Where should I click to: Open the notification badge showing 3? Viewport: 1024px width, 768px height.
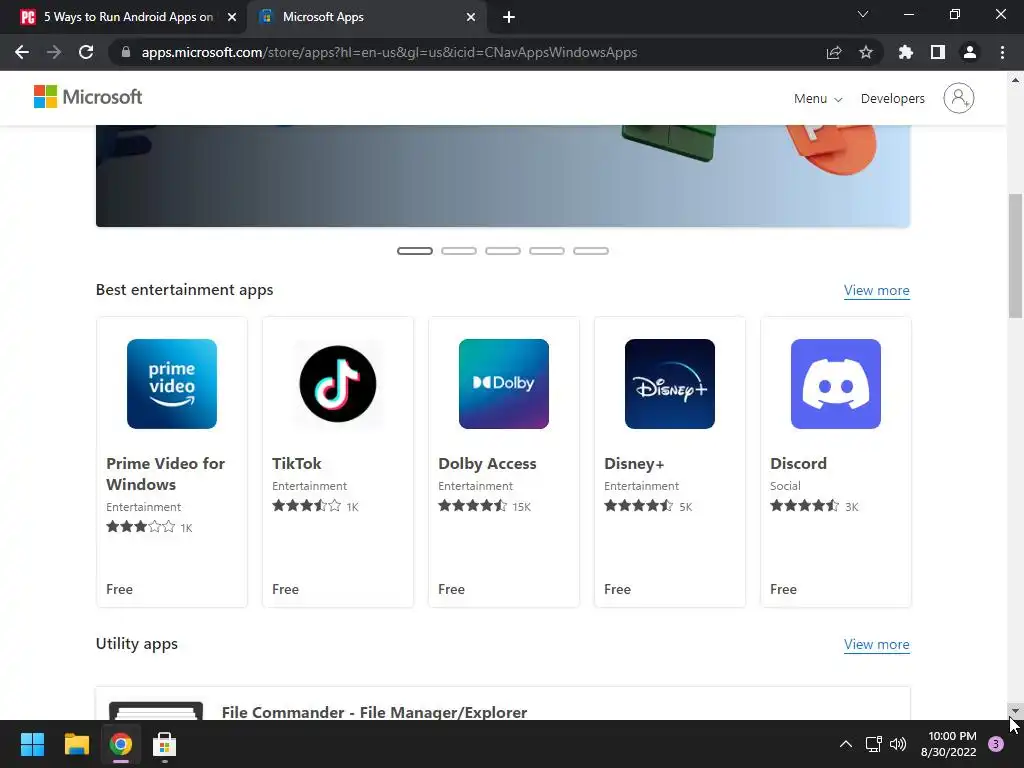tap(995, 744)
